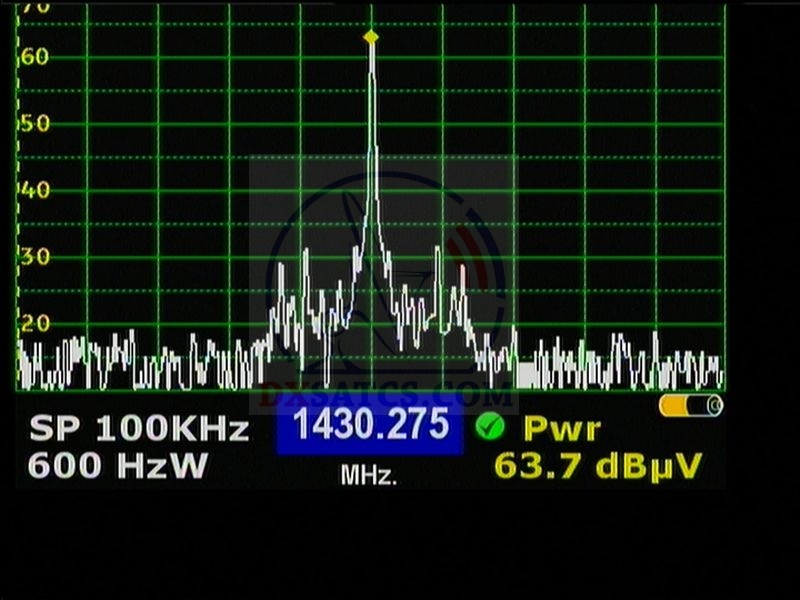Click the battery level indicator icon
800x600 pixels.
[690, 405]
